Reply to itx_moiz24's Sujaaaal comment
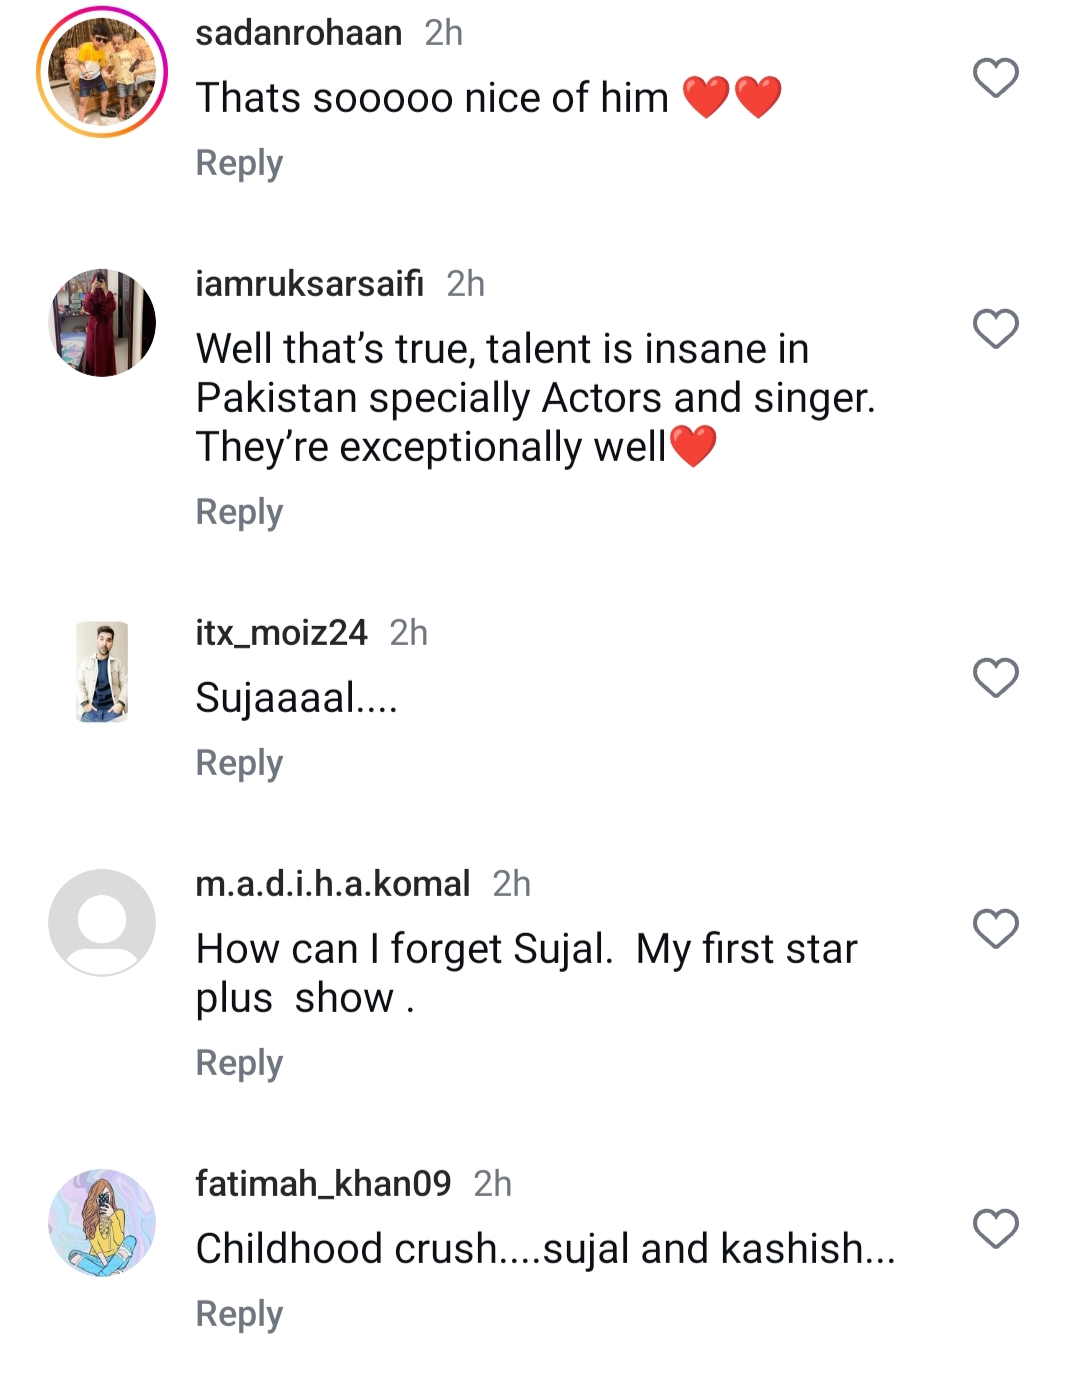 pos(239,763)
